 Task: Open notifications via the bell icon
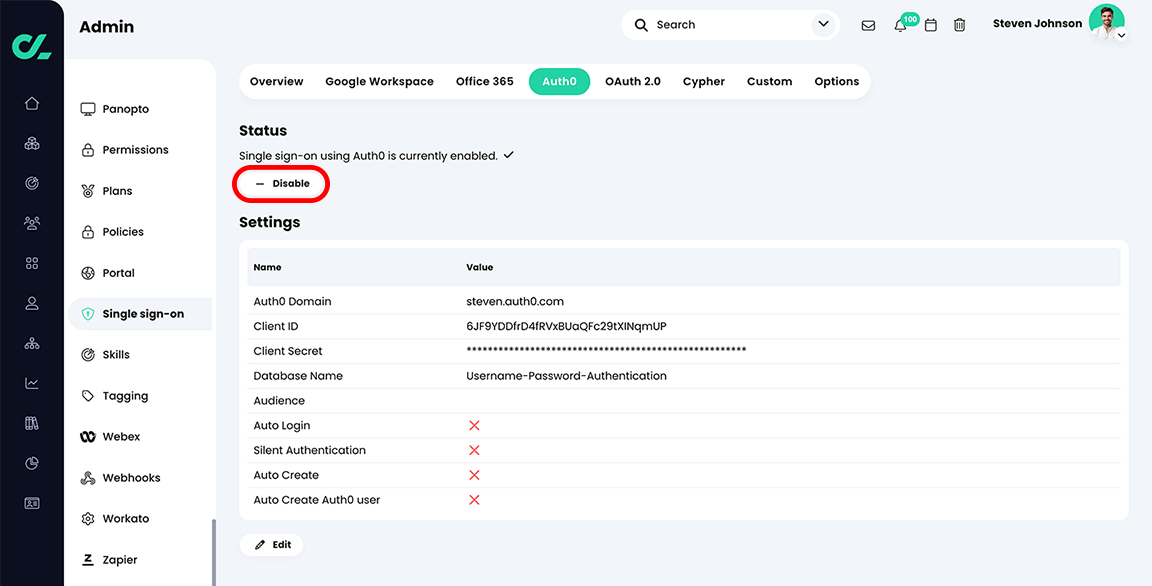pyautogui.click(x=899, y=24)
